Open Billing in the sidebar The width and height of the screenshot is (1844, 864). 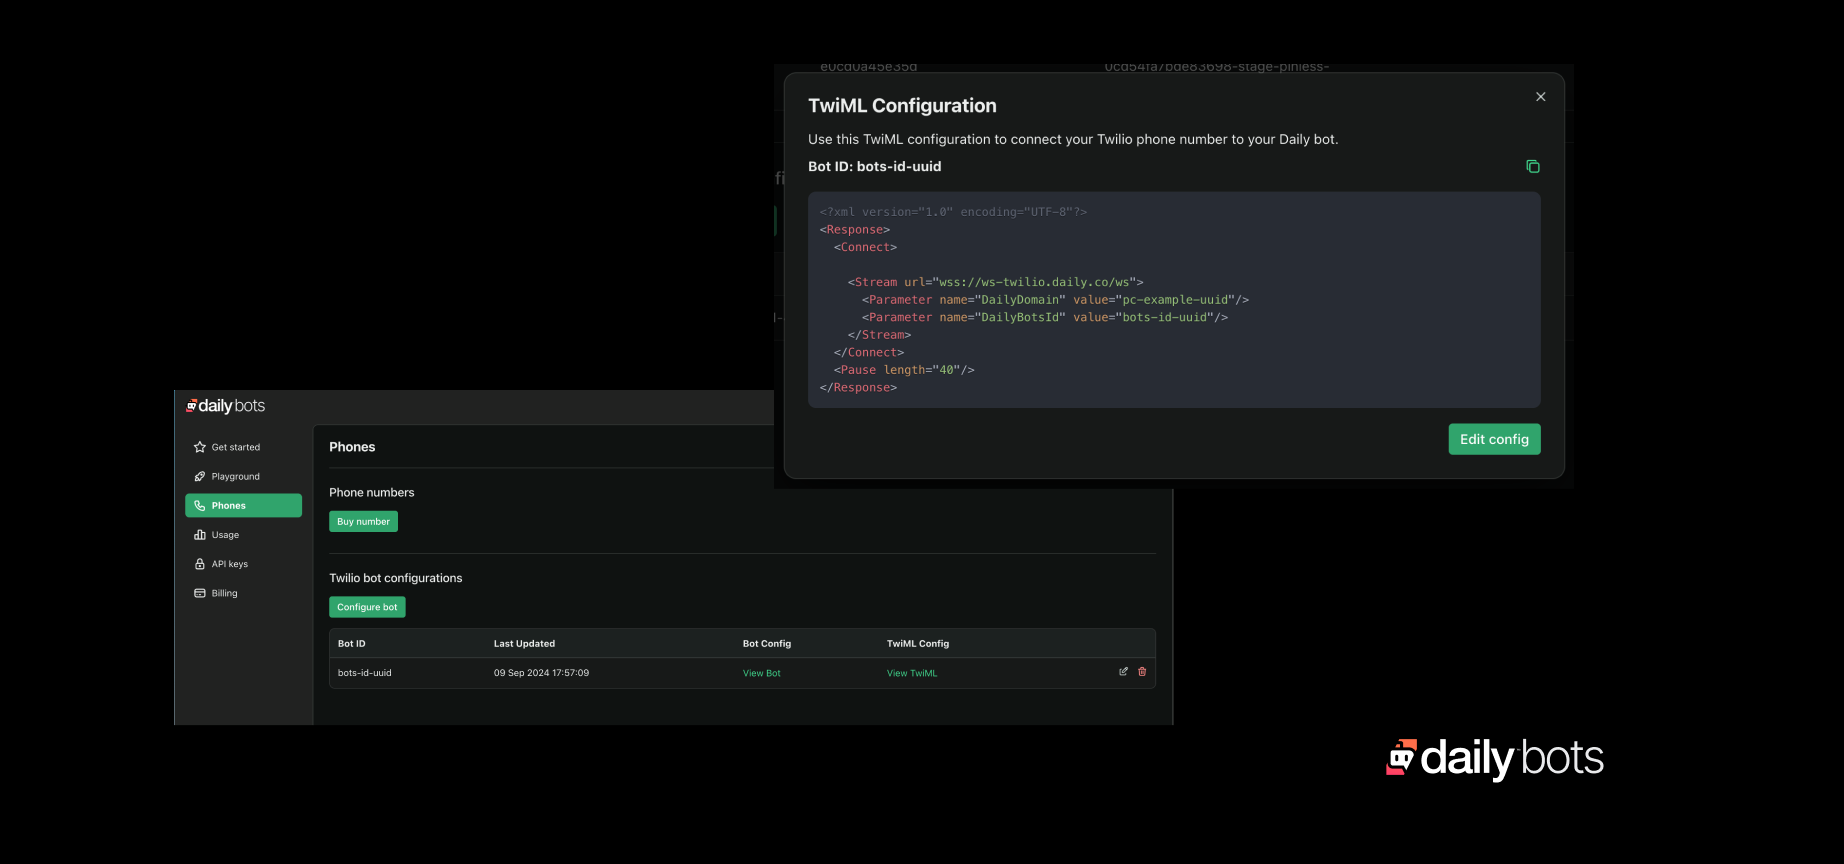pos(243,593)
